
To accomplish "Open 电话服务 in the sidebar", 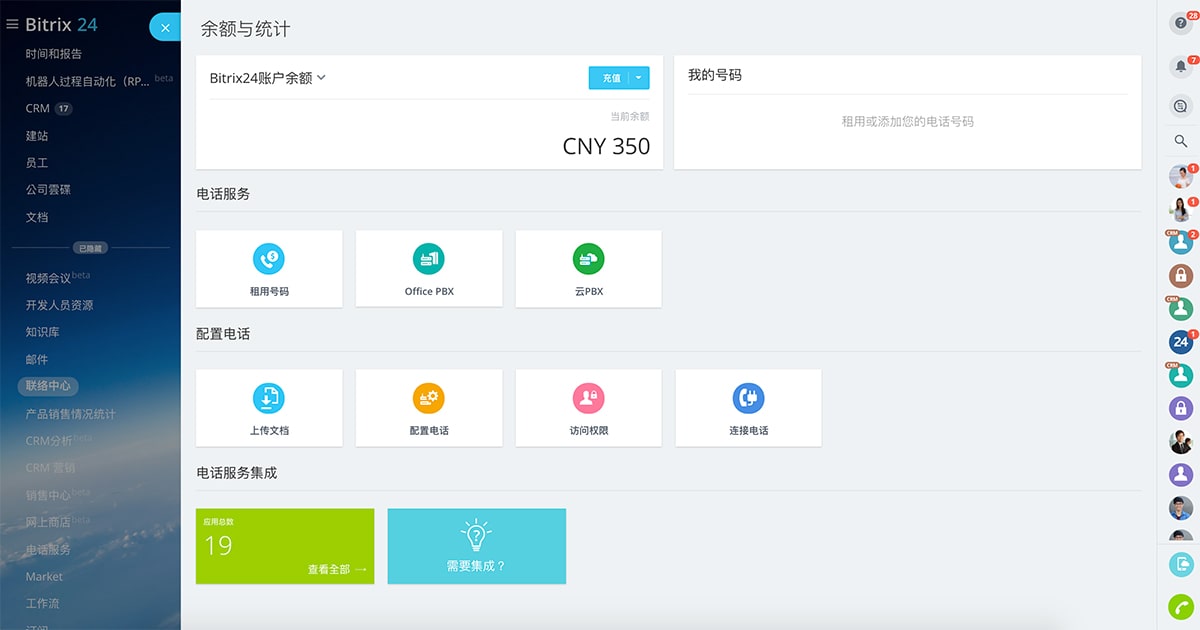I will (48, 549).
